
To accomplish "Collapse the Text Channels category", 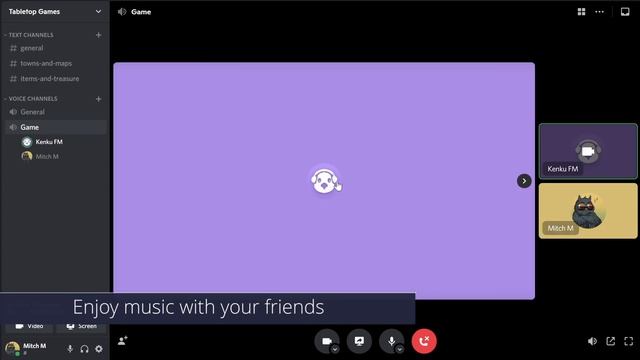I will (x=29, y=35).
